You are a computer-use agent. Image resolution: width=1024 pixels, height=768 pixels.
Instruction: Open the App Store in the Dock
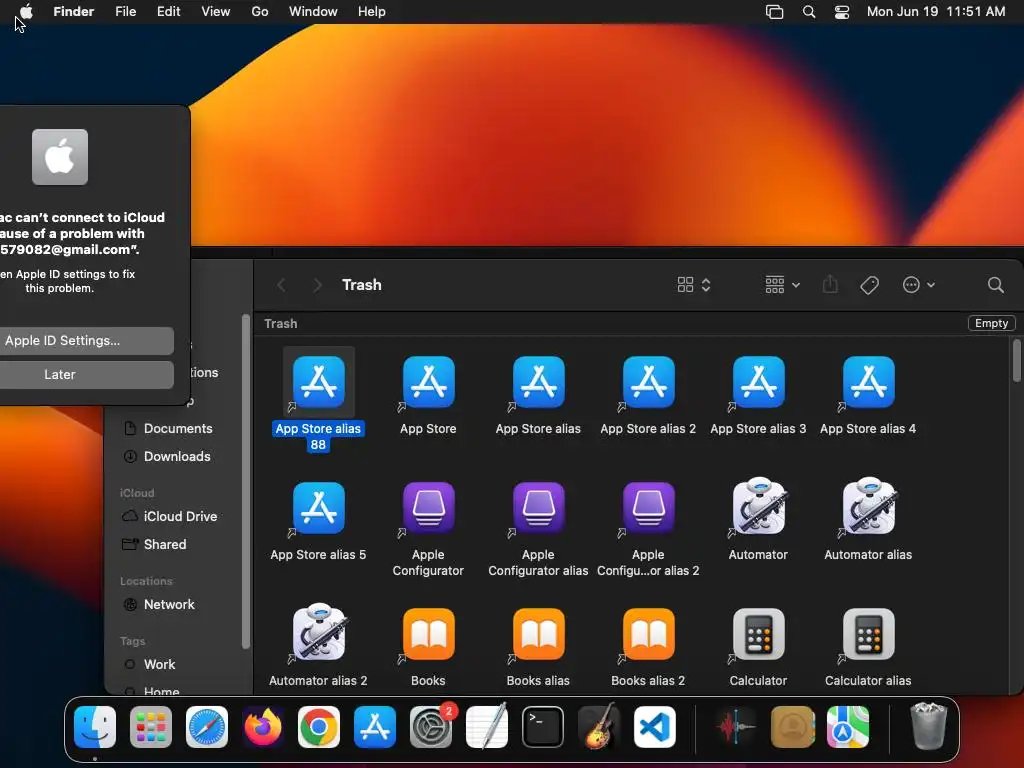[x=375, y=727]
